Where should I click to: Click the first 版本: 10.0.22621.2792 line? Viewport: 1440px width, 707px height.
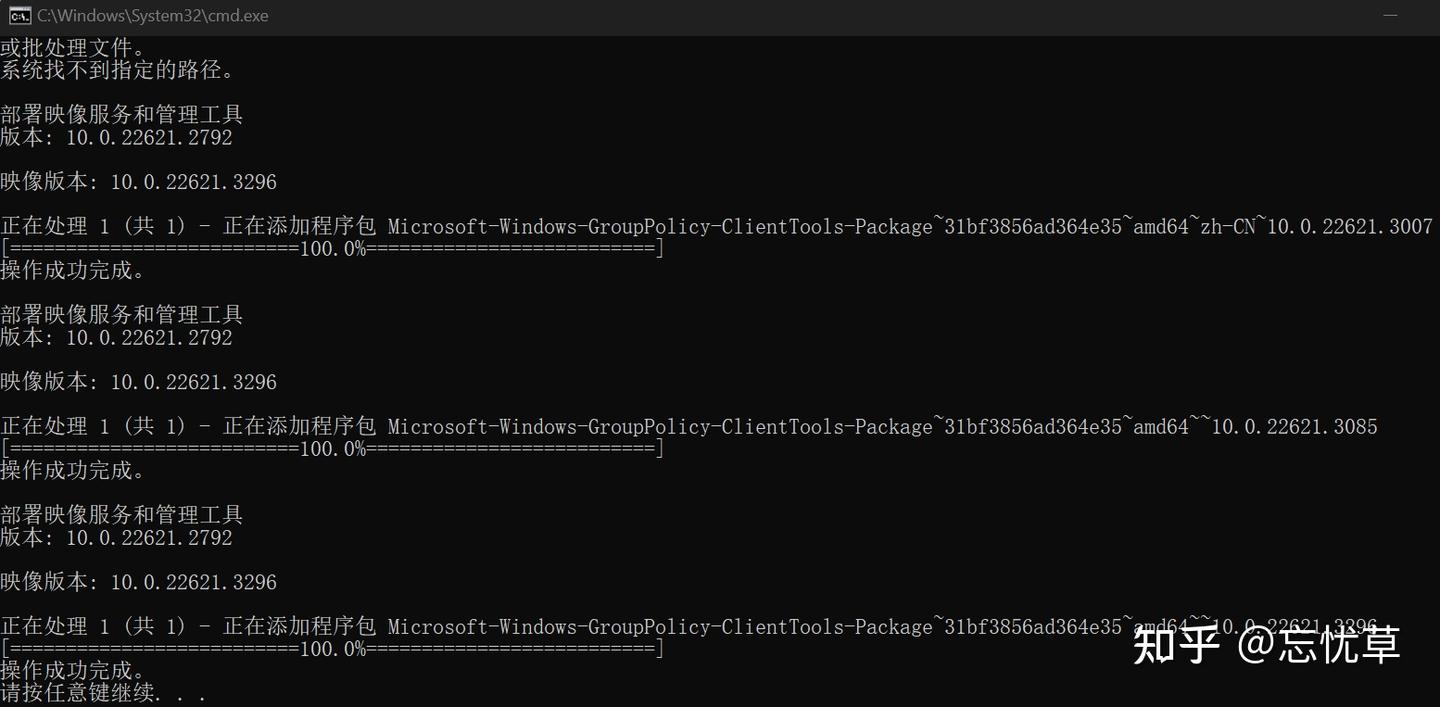tap(117, 138)
